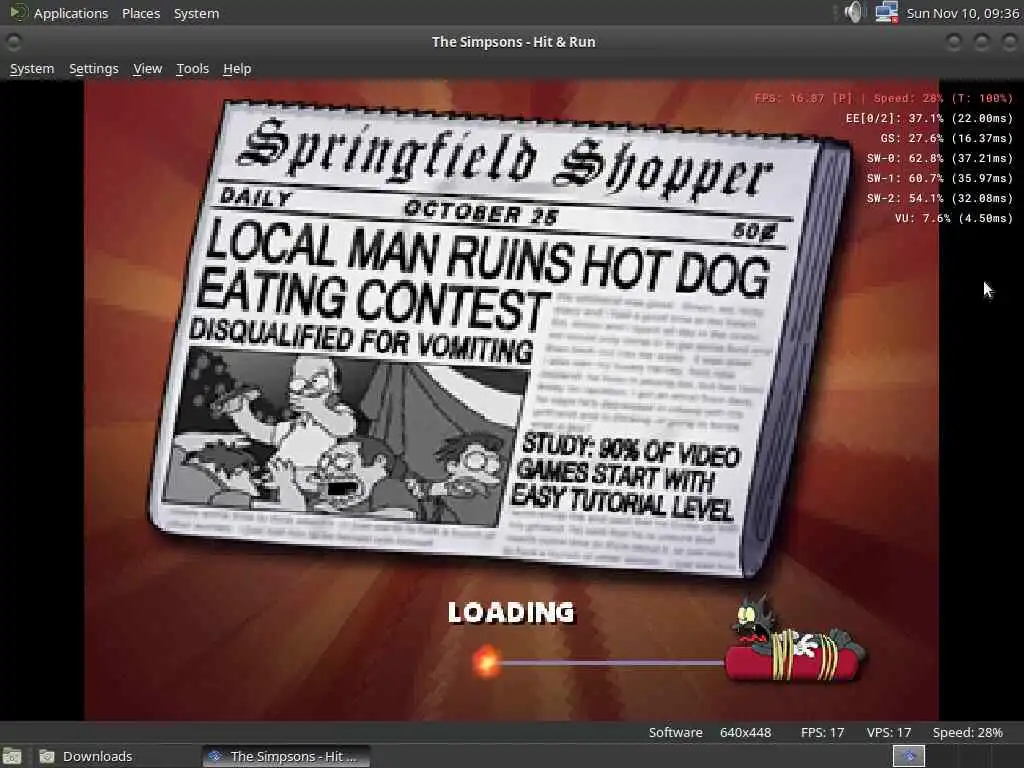Select The Simpsons - Hit taskbar button
Viewport: 1024px width, 768px height.
coord(285,756)
